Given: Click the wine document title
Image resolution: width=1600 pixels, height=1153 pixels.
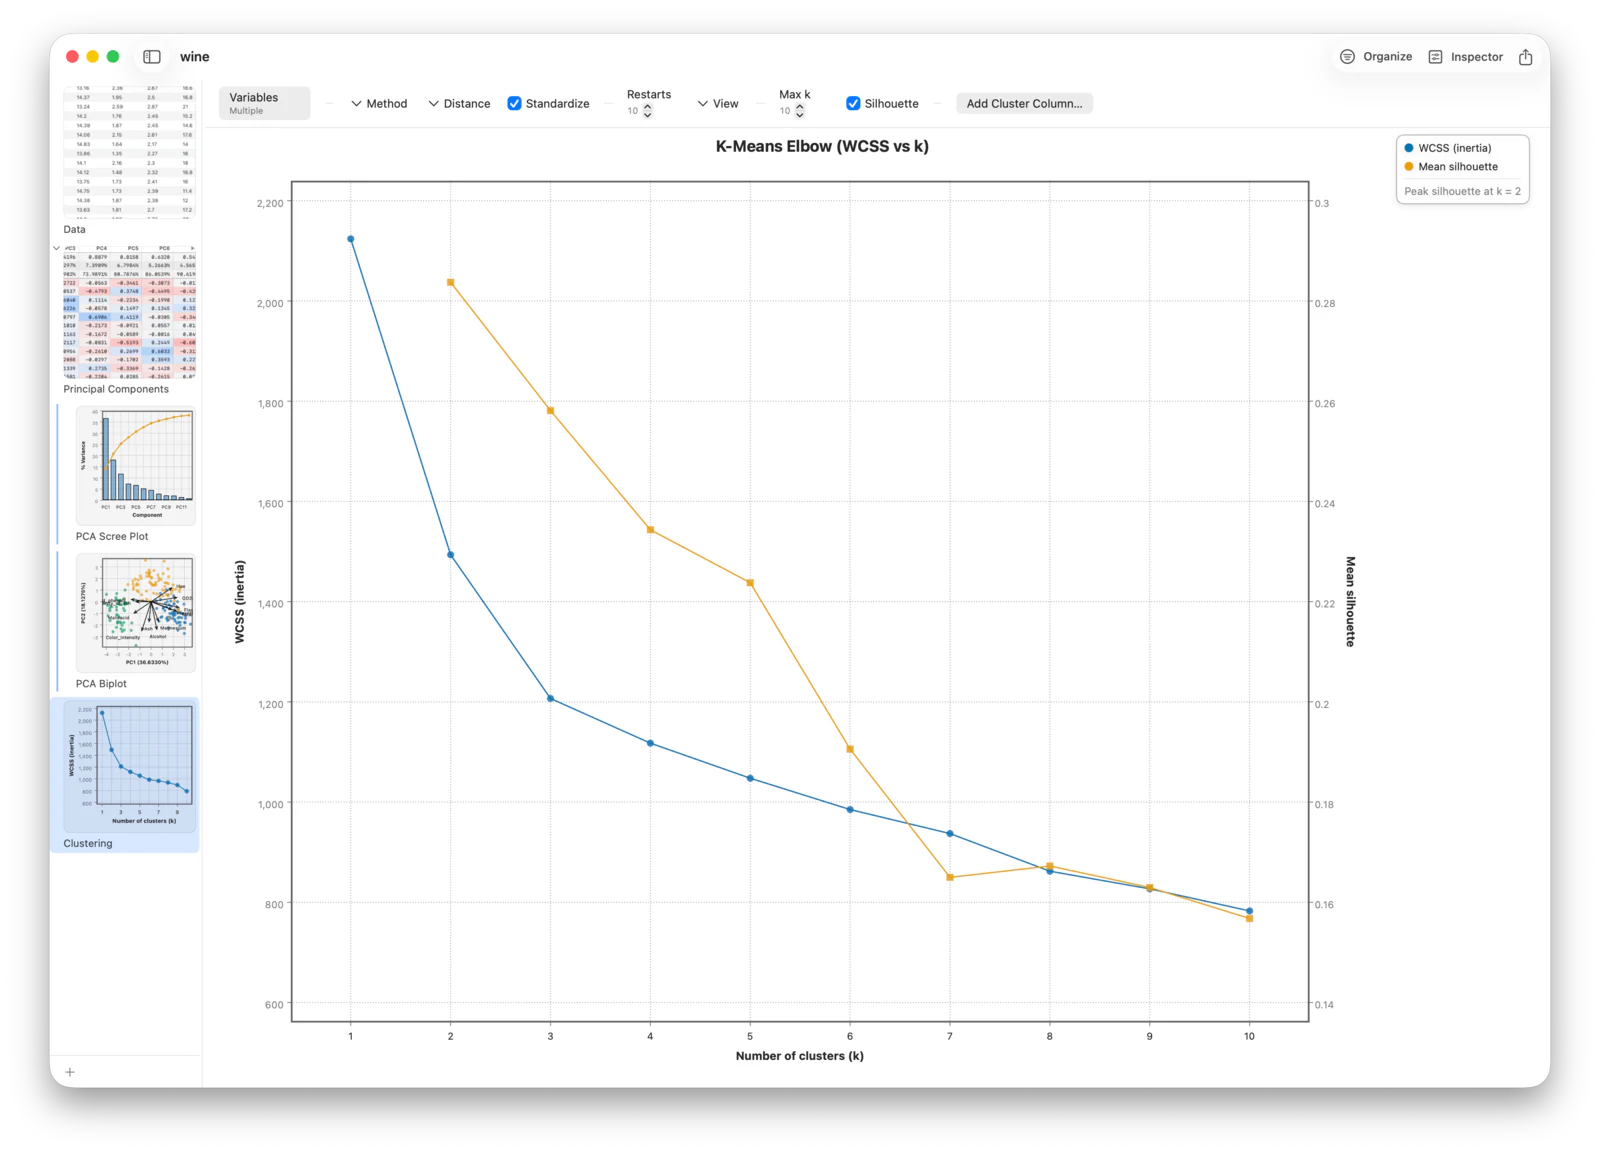Looking at the screenshot, I should (x=195, y=57).
